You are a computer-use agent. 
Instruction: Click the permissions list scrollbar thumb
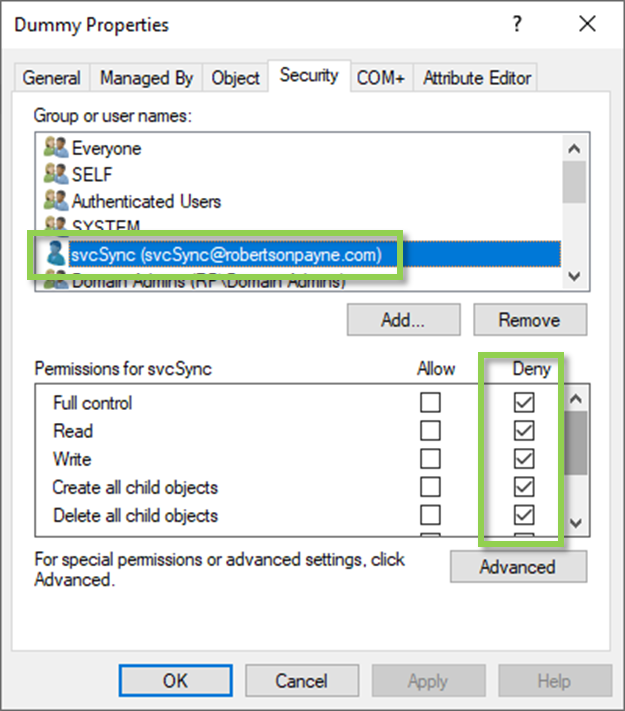click(576, 443)
